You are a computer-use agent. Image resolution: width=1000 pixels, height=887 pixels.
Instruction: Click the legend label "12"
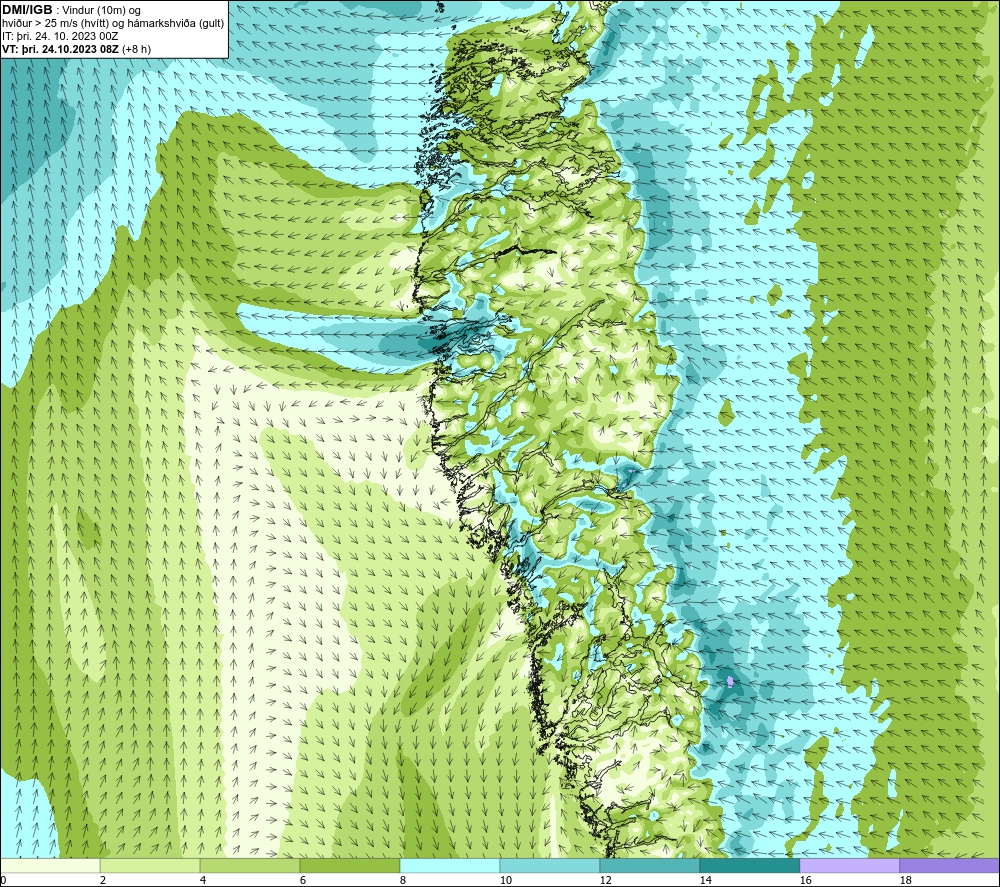tap(605, 880)
